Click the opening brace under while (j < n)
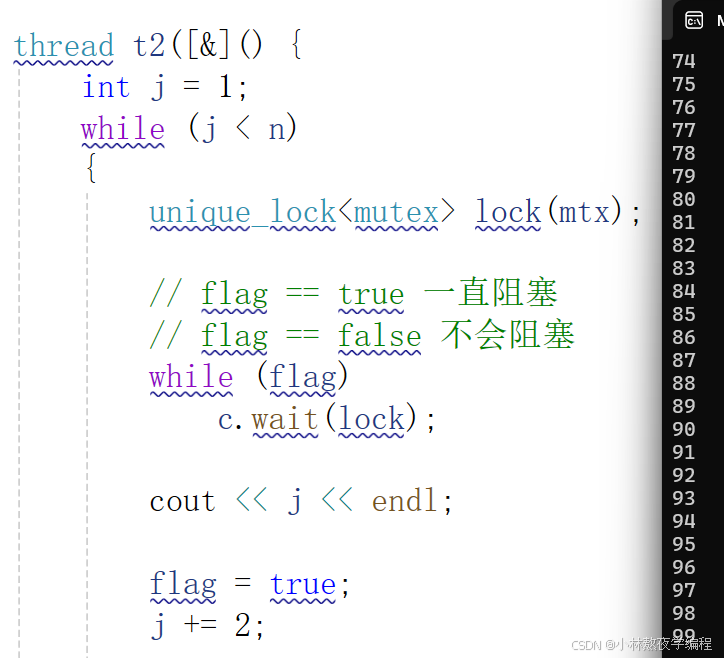The image size is (724, 658). pos(91,168)
